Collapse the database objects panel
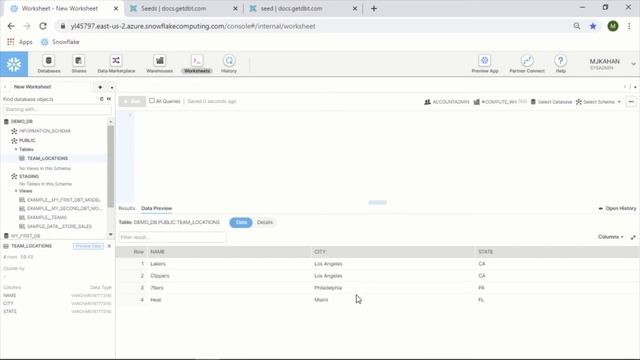Image resolution: width=640 pixels, height=360 pixels. pos(109,99)
